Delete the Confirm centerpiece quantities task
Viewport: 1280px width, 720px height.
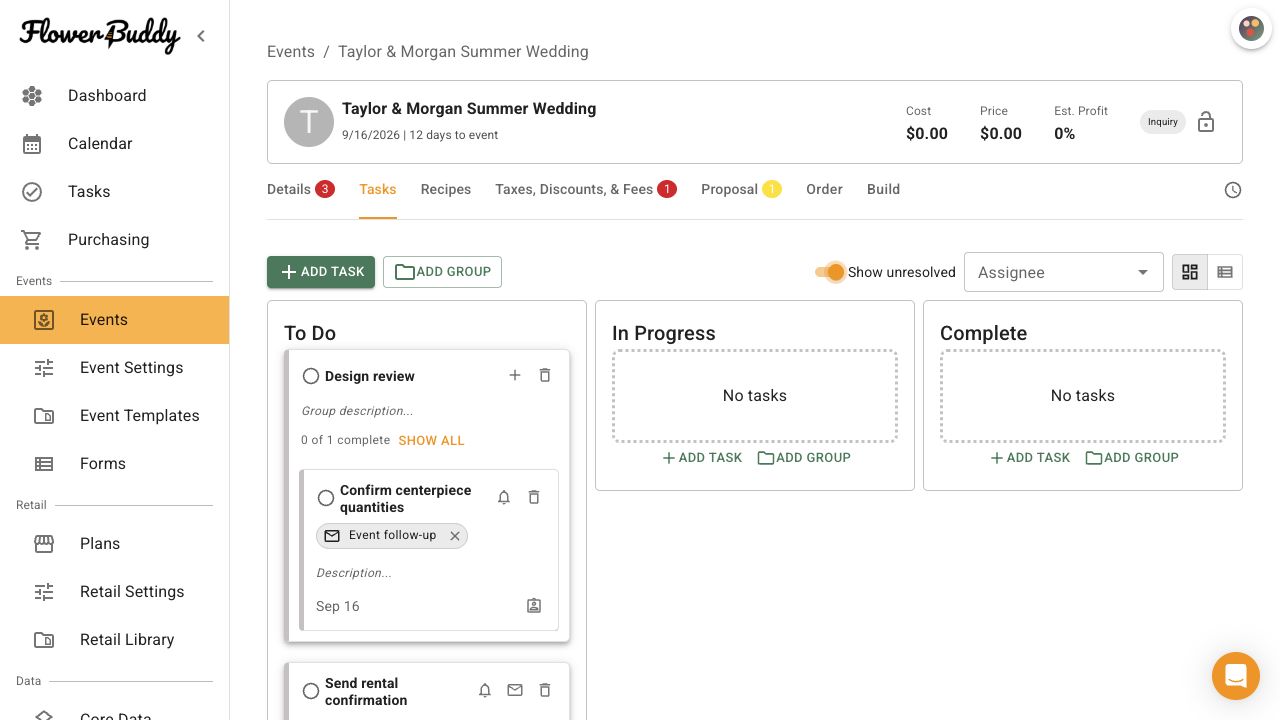tap(534, 497)
